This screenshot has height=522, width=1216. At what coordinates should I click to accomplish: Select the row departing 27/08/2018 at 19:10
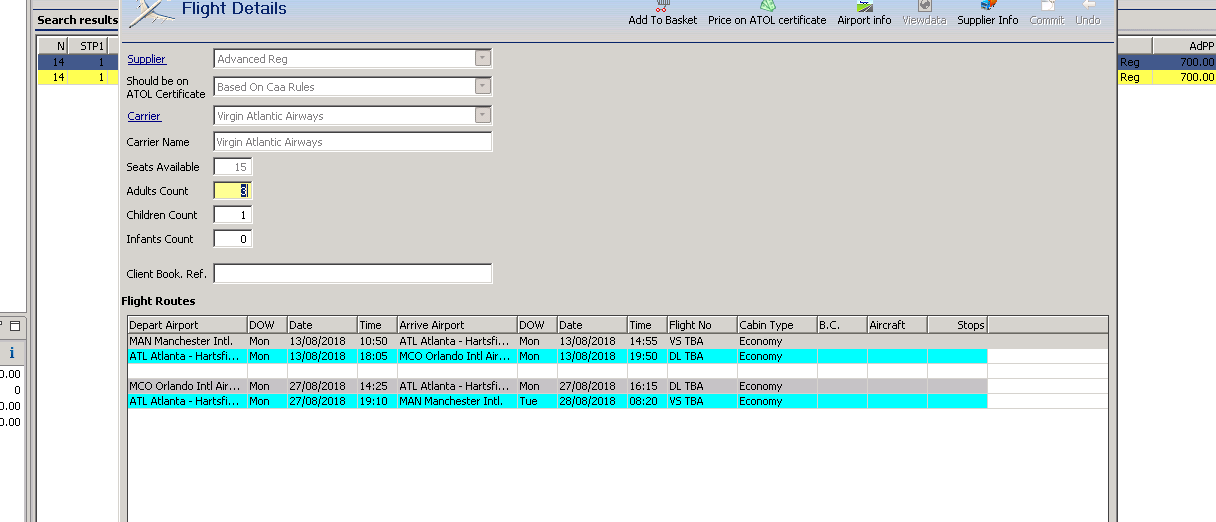(x=557, y=401)
